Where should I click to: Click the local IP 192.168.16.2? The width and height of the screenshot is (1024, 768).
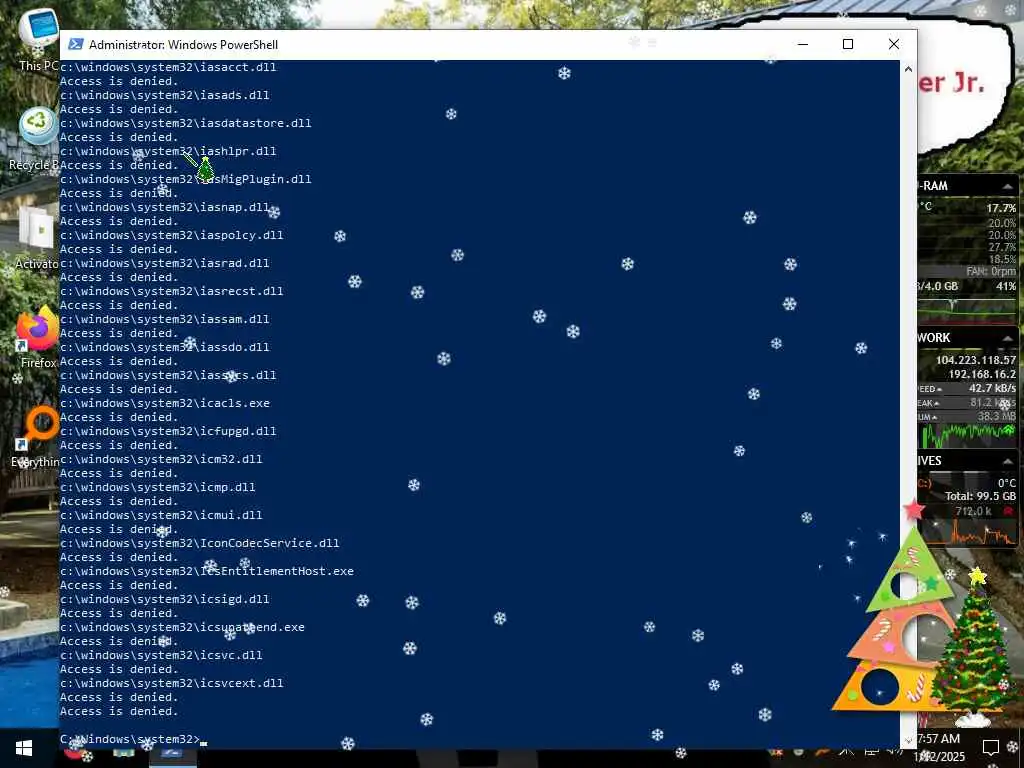pyautogui.click(x=982, y=374)
